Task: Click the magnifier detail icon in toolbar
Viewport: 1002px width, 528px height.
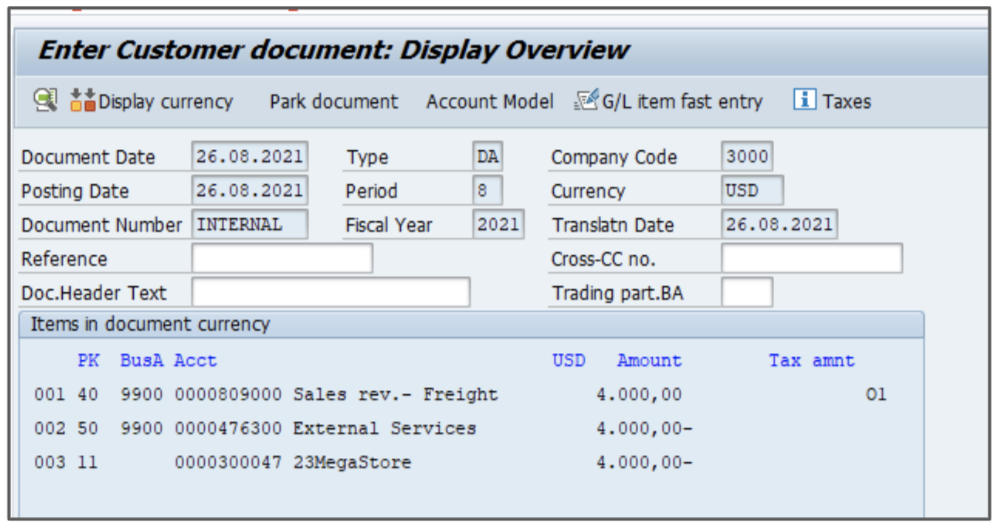Action: pos(45,100)
